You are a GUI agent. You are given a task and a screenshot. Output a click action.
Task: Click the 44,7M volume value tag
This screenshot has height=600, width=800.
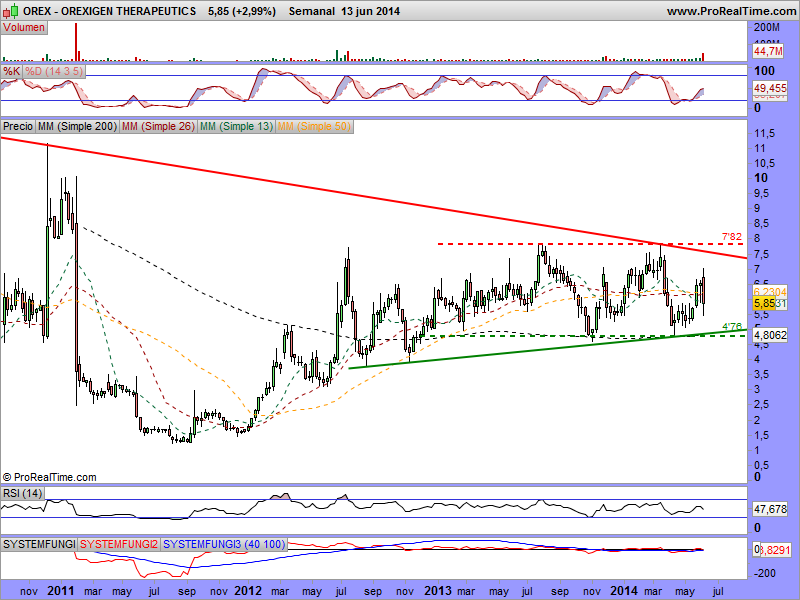coord(768,51)
